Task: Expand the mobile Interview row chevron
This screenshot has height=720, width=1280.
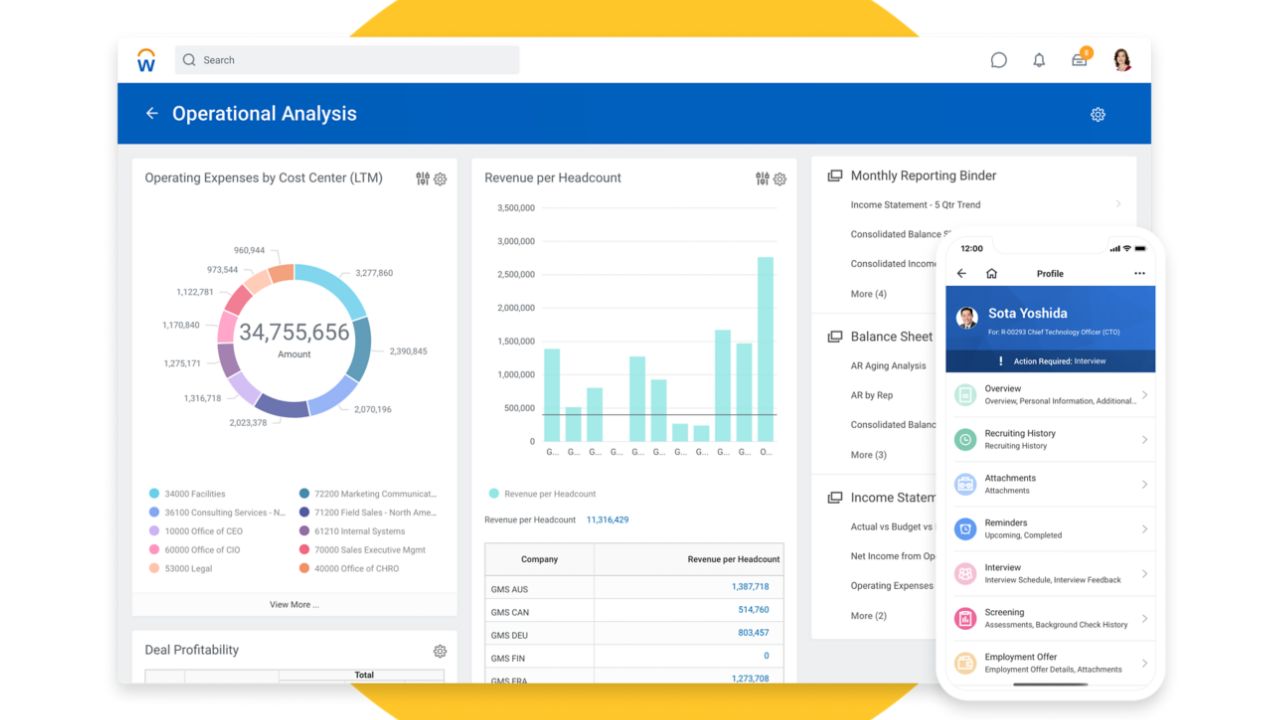Action: tap(1144, 574)
